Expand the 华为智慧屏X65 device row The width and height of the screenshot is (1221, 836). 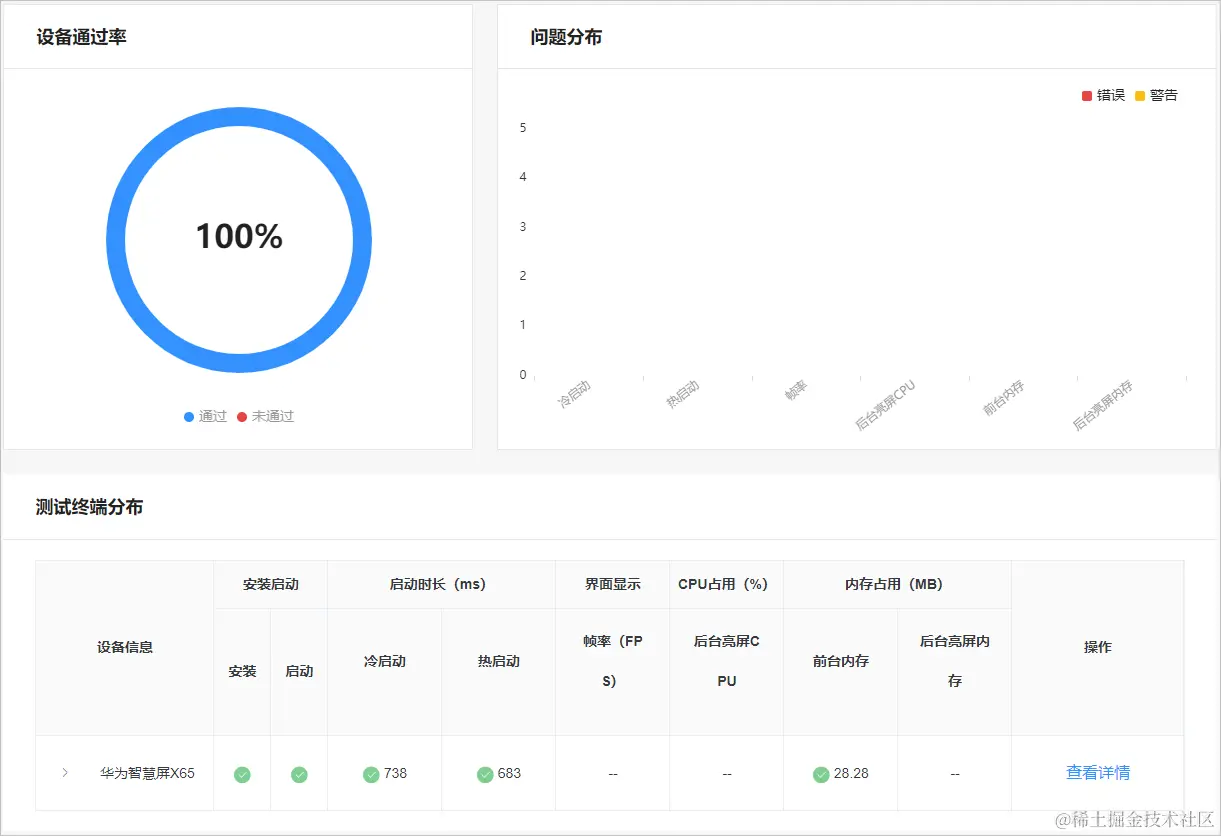(65, 773)
